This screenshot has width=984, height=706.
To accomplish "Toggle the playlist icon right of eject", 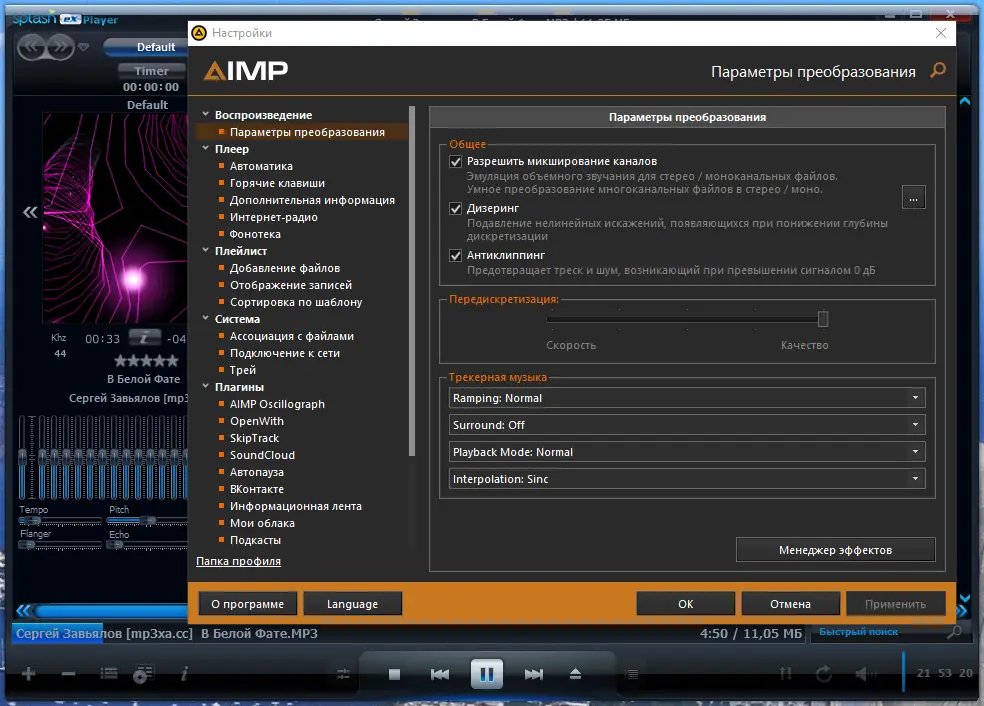I will coord(632,675).
